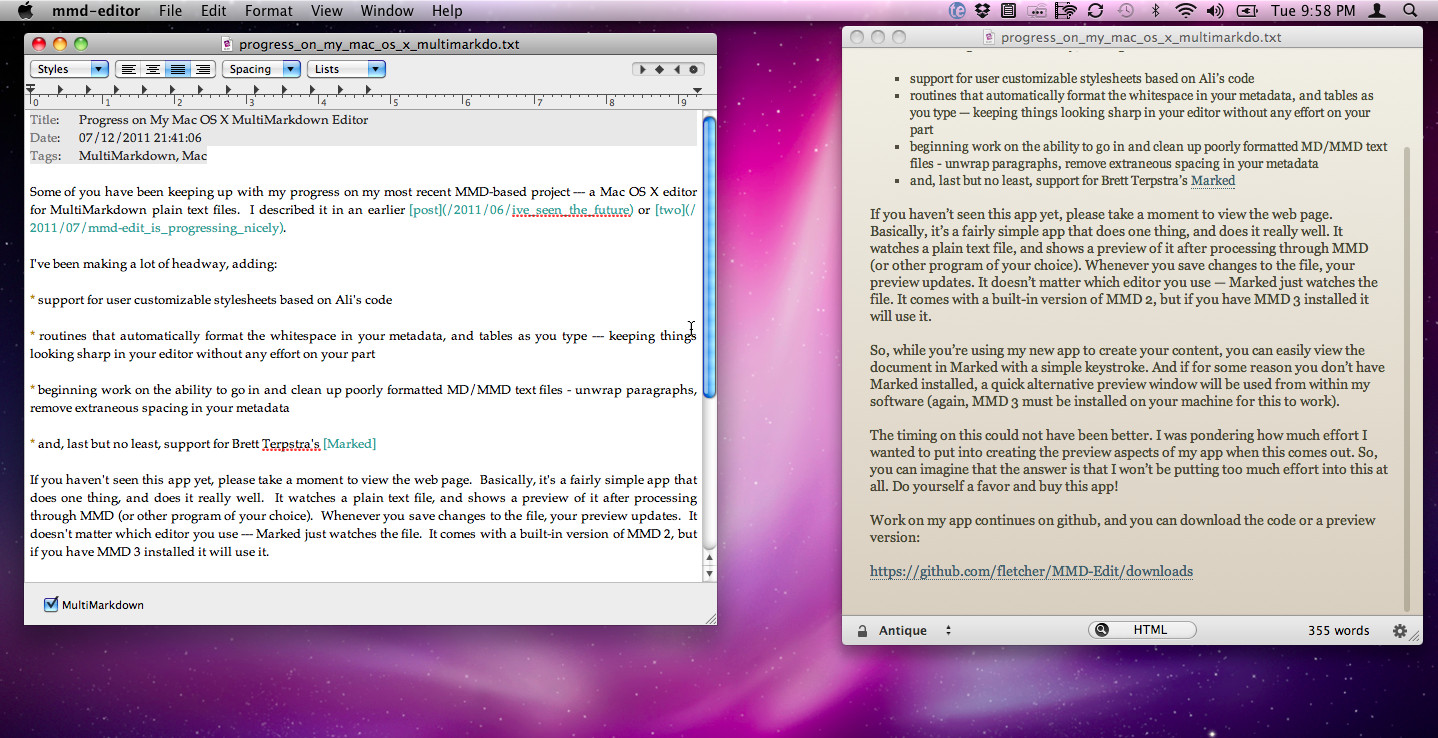Click the document proxy icon in editor title bar
Image resolution: width=1438 pixels, height=738 pixels.
click(227, 44)
